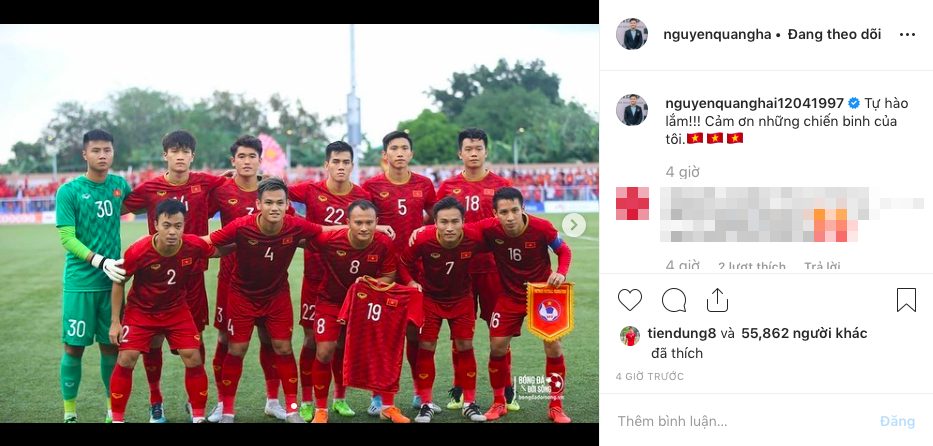The height and width of the screenshot is (446, 933).
Task: Open nguyenquanghai12041997 profile link in caption
Action: coord(754,103)
